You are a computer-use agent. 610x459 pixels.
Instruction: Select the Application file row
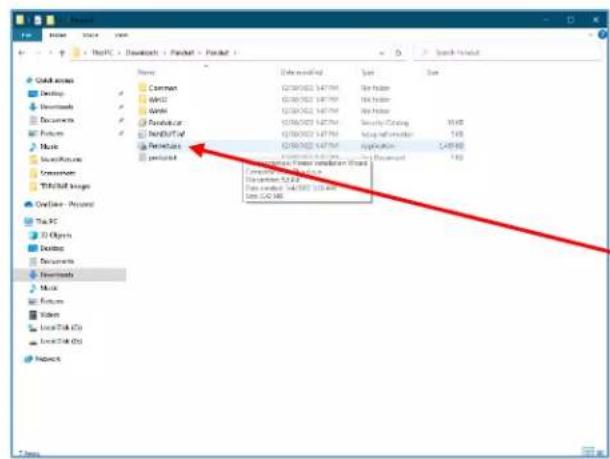pos(300,146)
